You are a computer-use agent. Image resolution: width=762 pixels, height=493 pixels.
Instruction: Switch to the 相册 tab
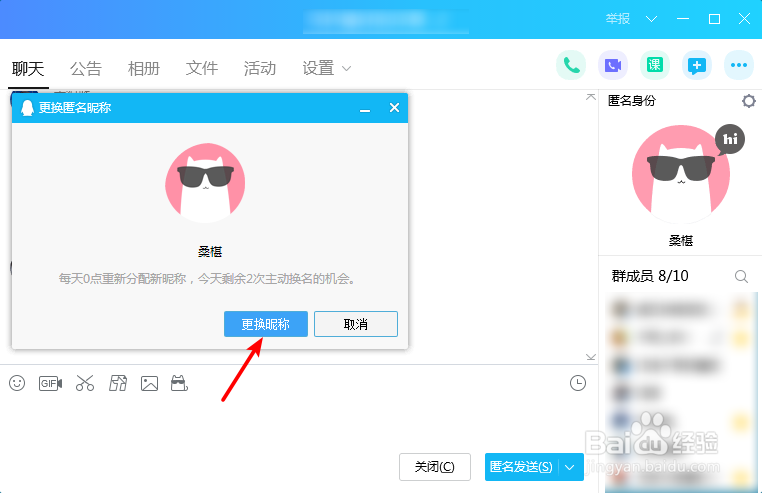tap(144, 69)
